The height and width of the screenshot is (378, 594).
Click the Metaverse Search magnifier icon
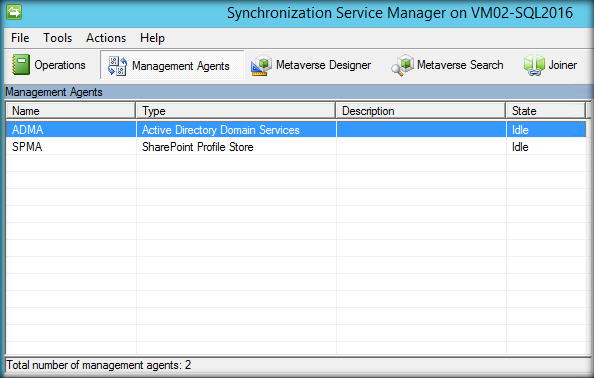pos(402,65)
